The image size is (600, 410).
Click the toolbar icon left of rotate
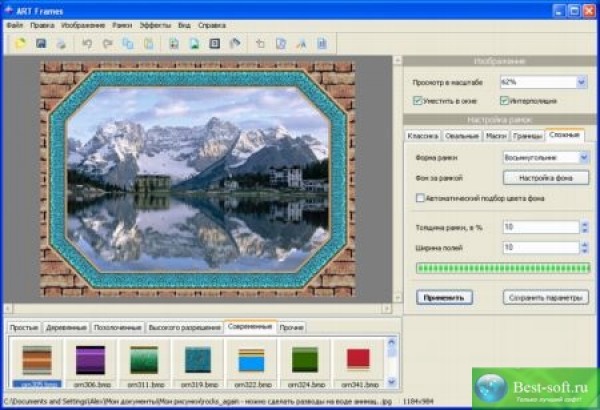235,43
